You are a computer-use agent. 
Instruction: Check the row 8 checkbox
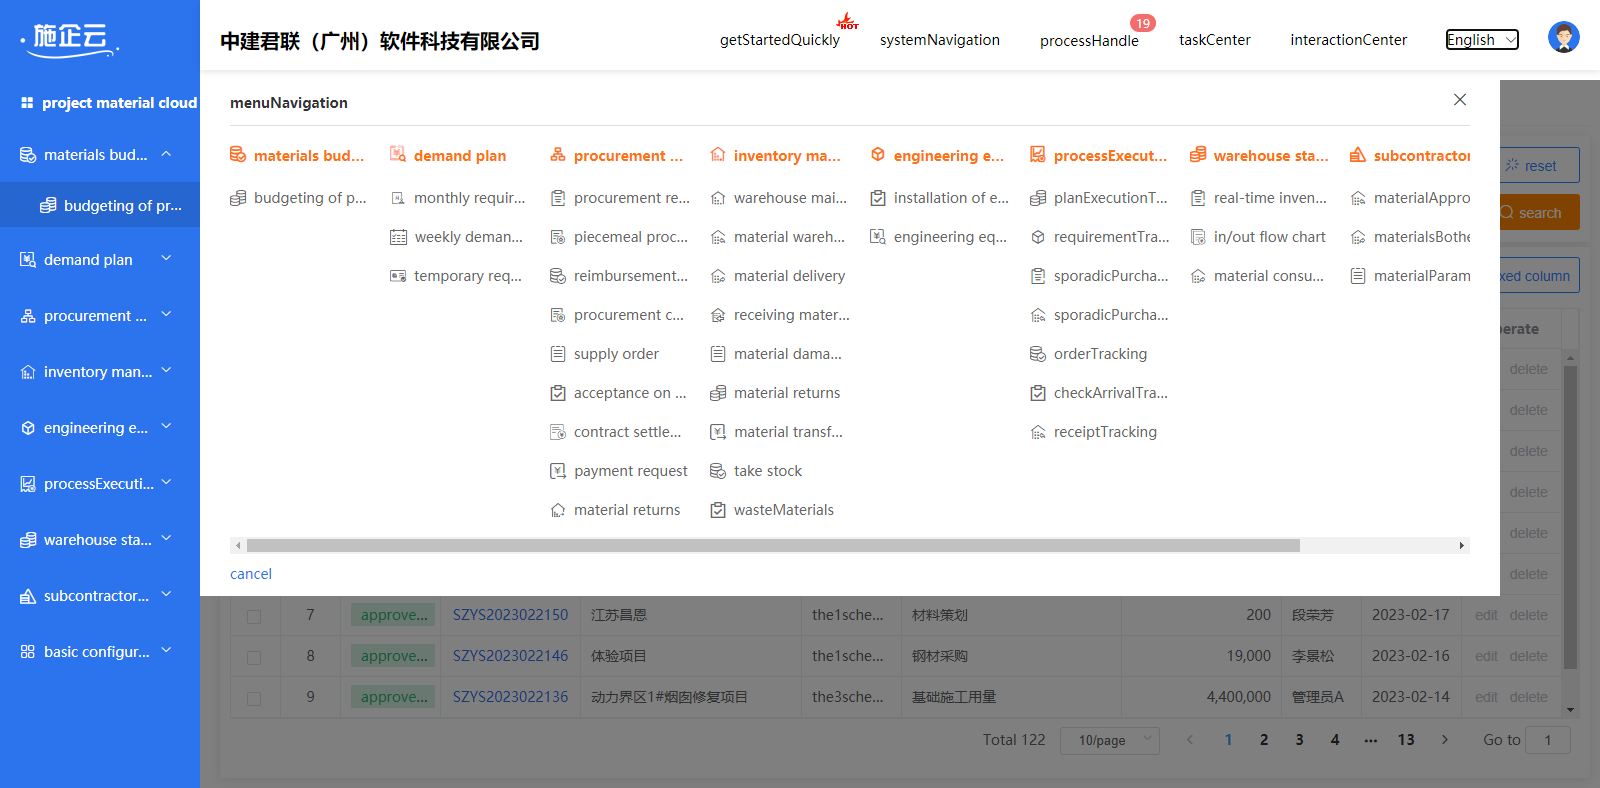point(254,657)
